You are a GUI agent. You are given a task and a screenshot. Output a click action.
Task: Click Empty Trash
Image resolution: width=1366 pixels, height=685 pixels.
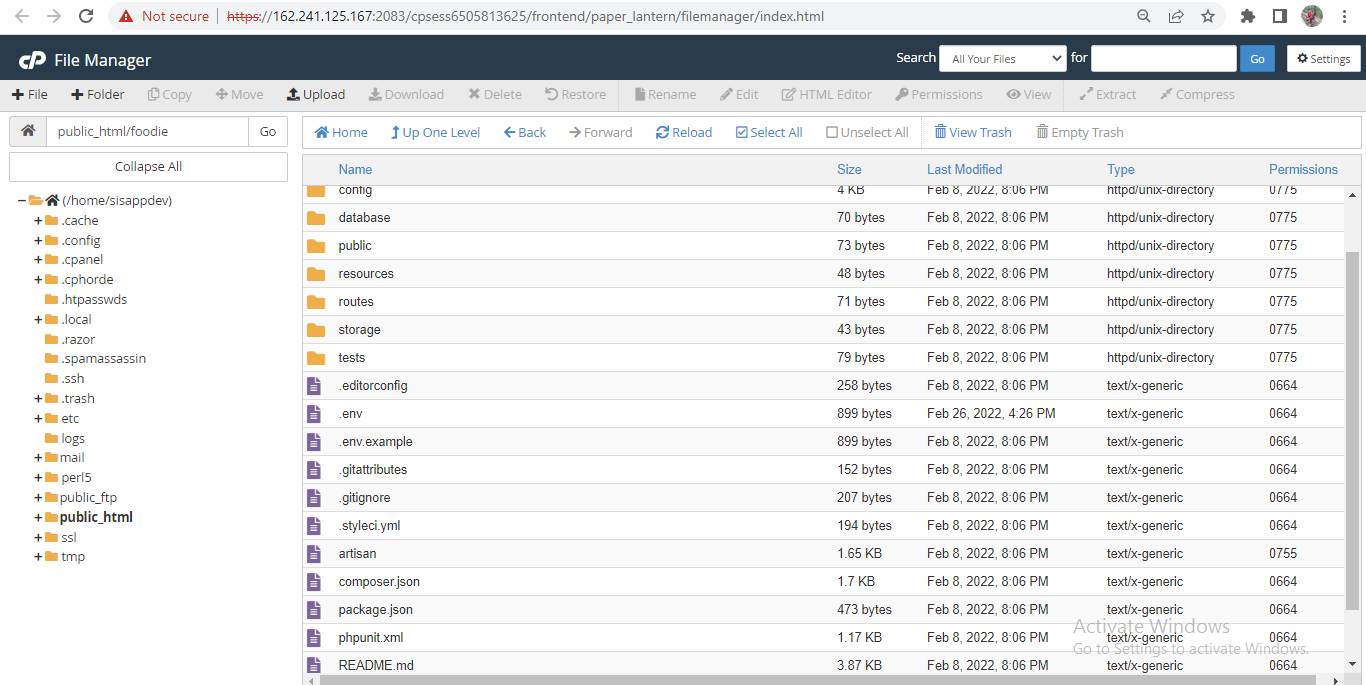pos(1080,132)
